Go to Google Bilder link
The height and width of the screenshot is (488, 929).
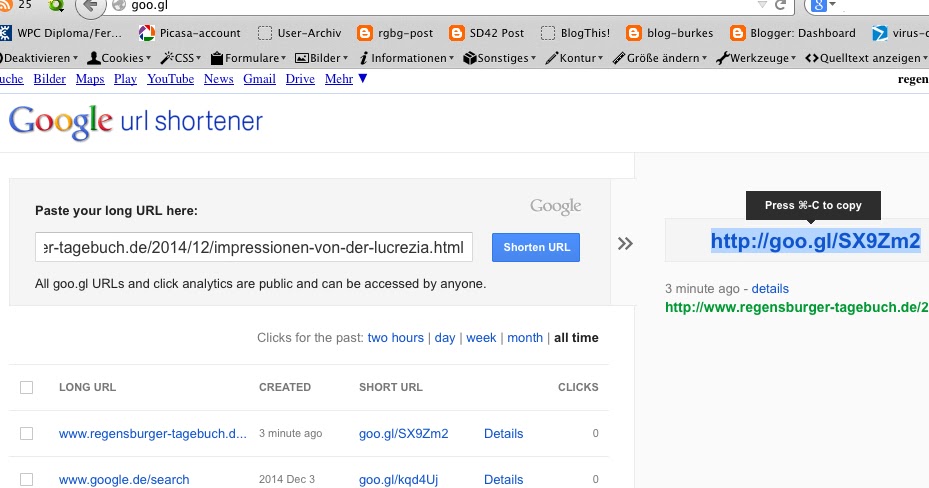(49, 79)
